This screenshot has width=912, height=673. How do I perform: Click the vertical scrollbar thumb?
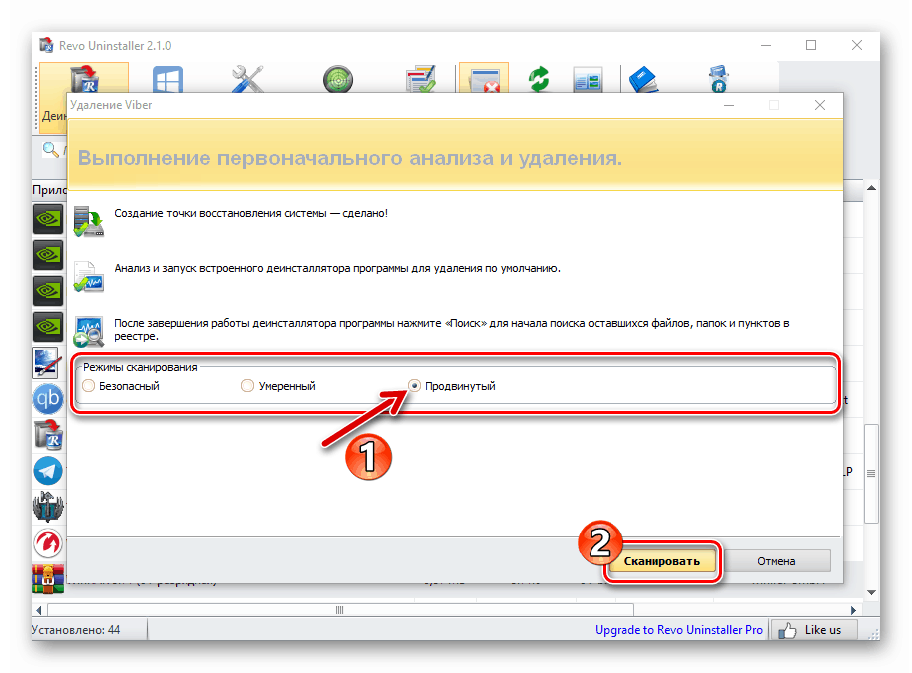tap(871, 473)
